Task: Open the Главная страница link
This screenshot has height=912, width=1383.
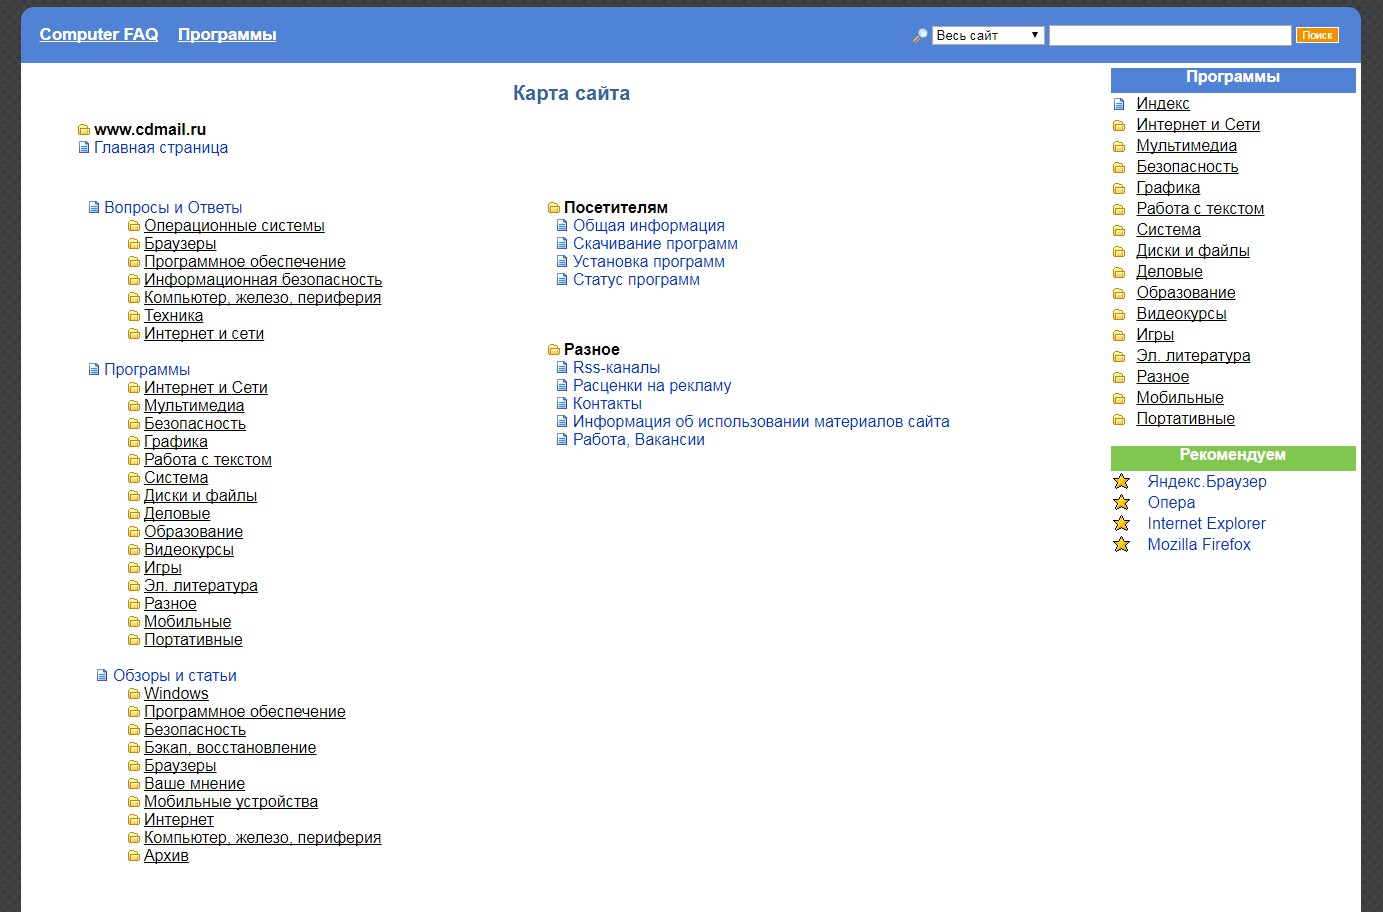Action: (x=161, y=148)
